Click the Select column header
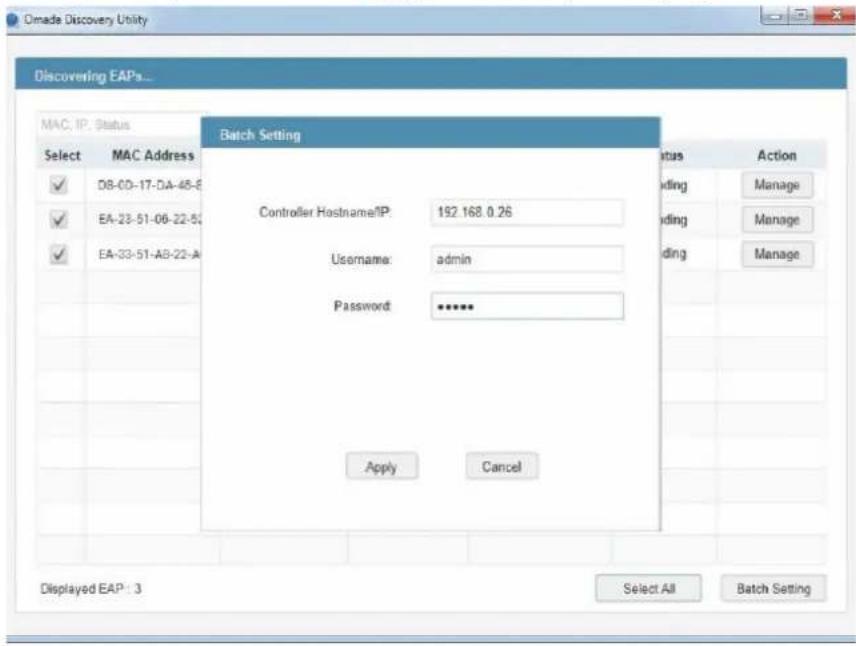 62,156
